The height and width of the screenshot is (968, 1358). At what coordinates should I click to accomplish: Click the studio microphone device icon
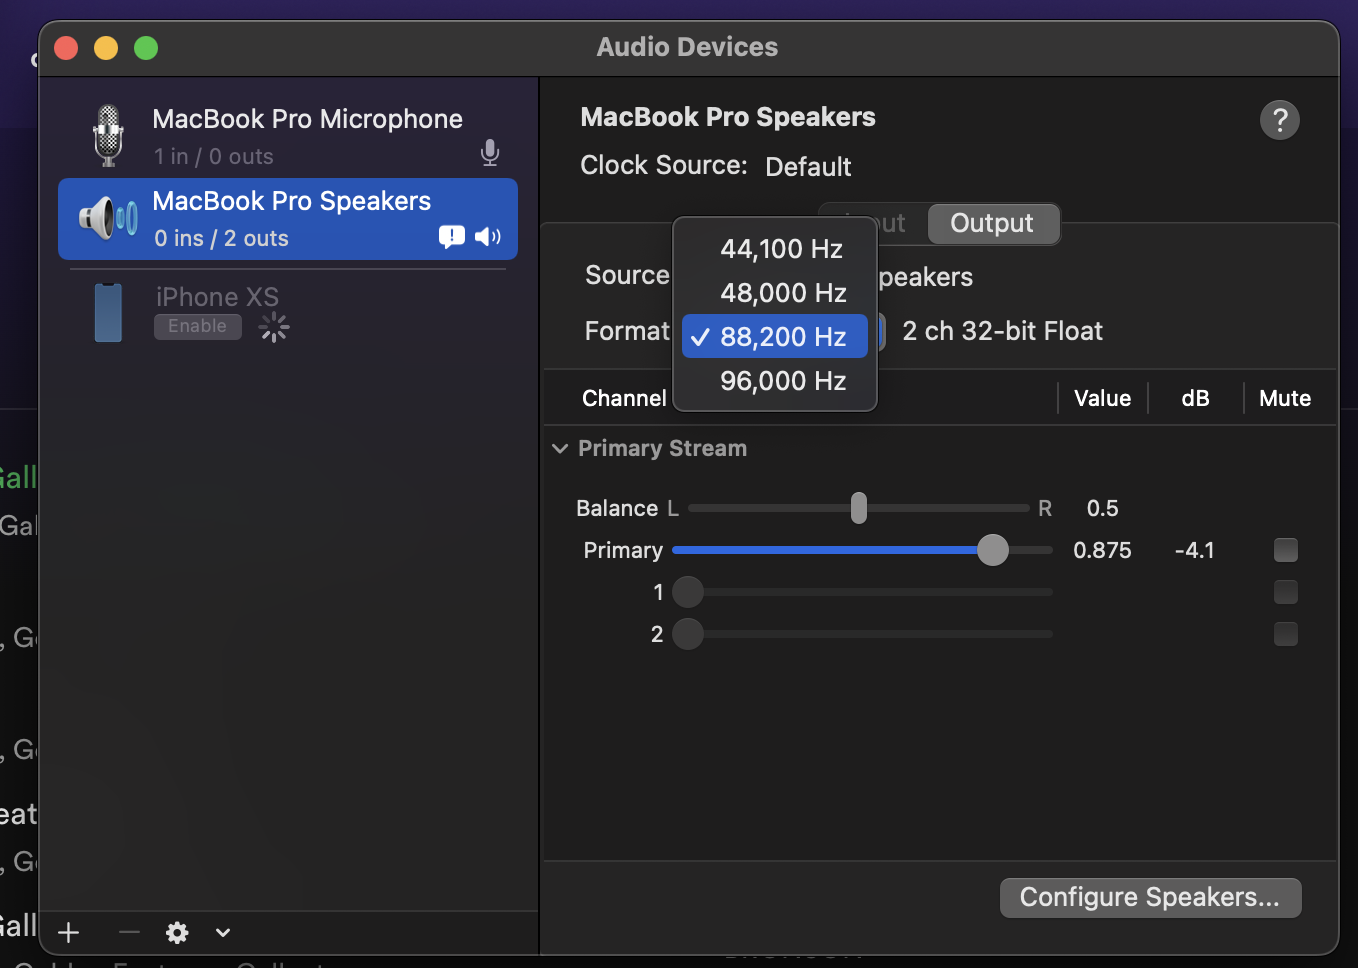point(108,136)
